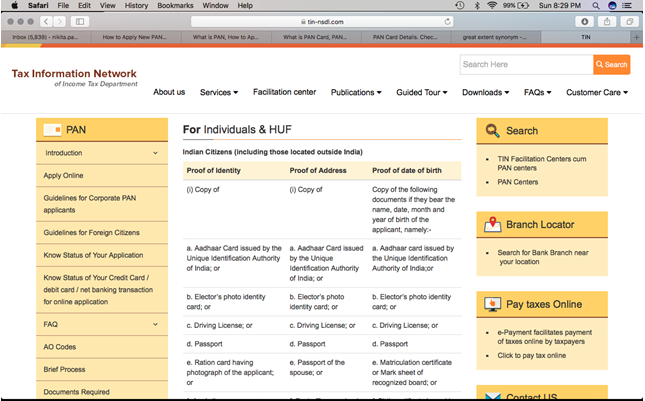Image resolution: width=645 pixels, height=401 pixels.
Task: Open the Bookmarks menu
Action: coord(175,5)
